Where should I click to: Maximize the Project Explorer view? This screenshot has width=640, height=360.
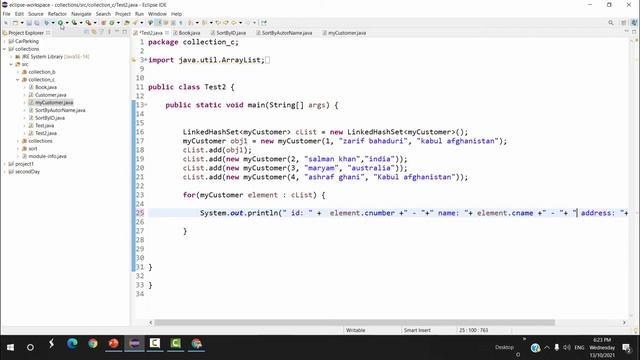[x=124, y=32]
